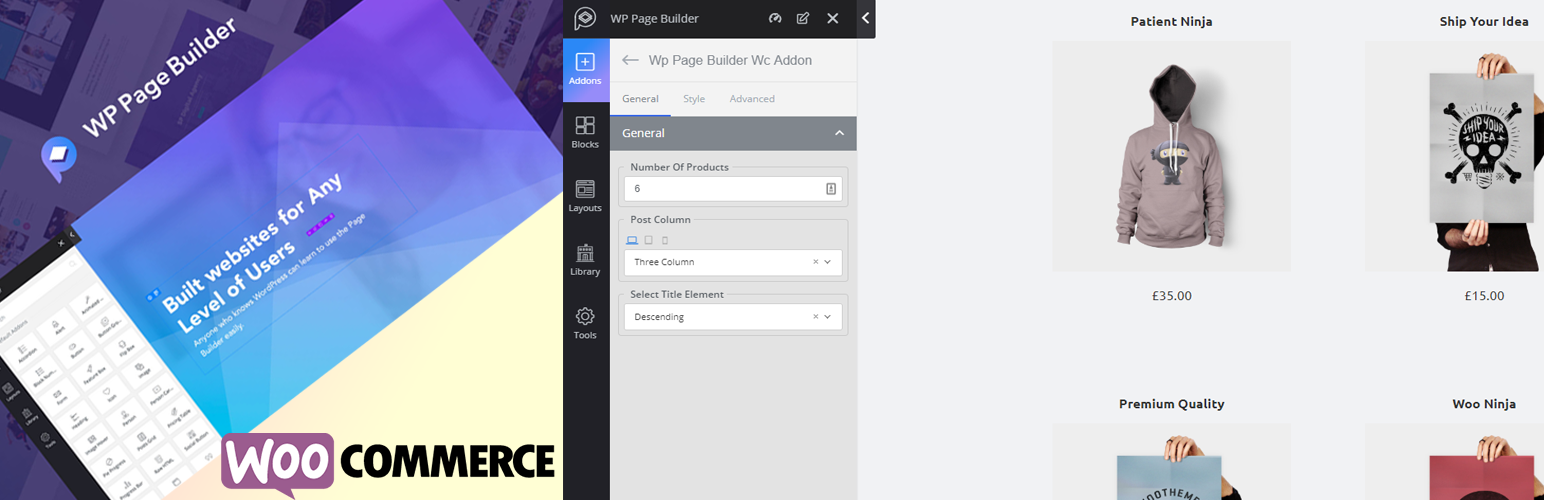Click the edit pencil icon in builder header
Image resolution: width=1544 pixels, height=500 pixels.
point(803,19)
